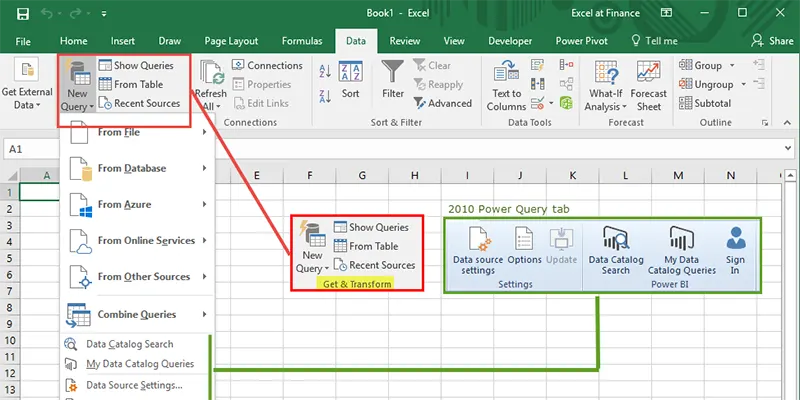Go to the Page Layout tab

231,41
